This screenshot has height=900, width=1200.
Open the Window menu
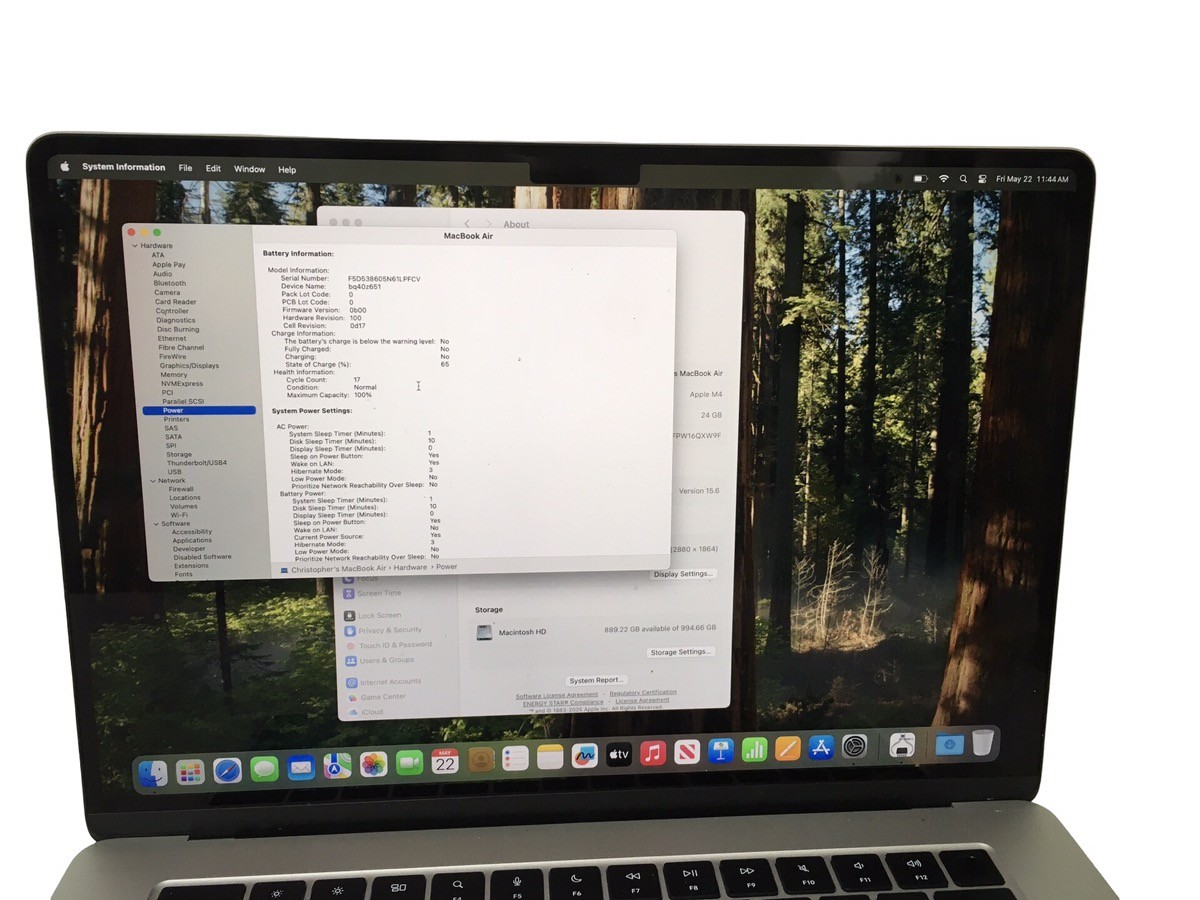250,169
